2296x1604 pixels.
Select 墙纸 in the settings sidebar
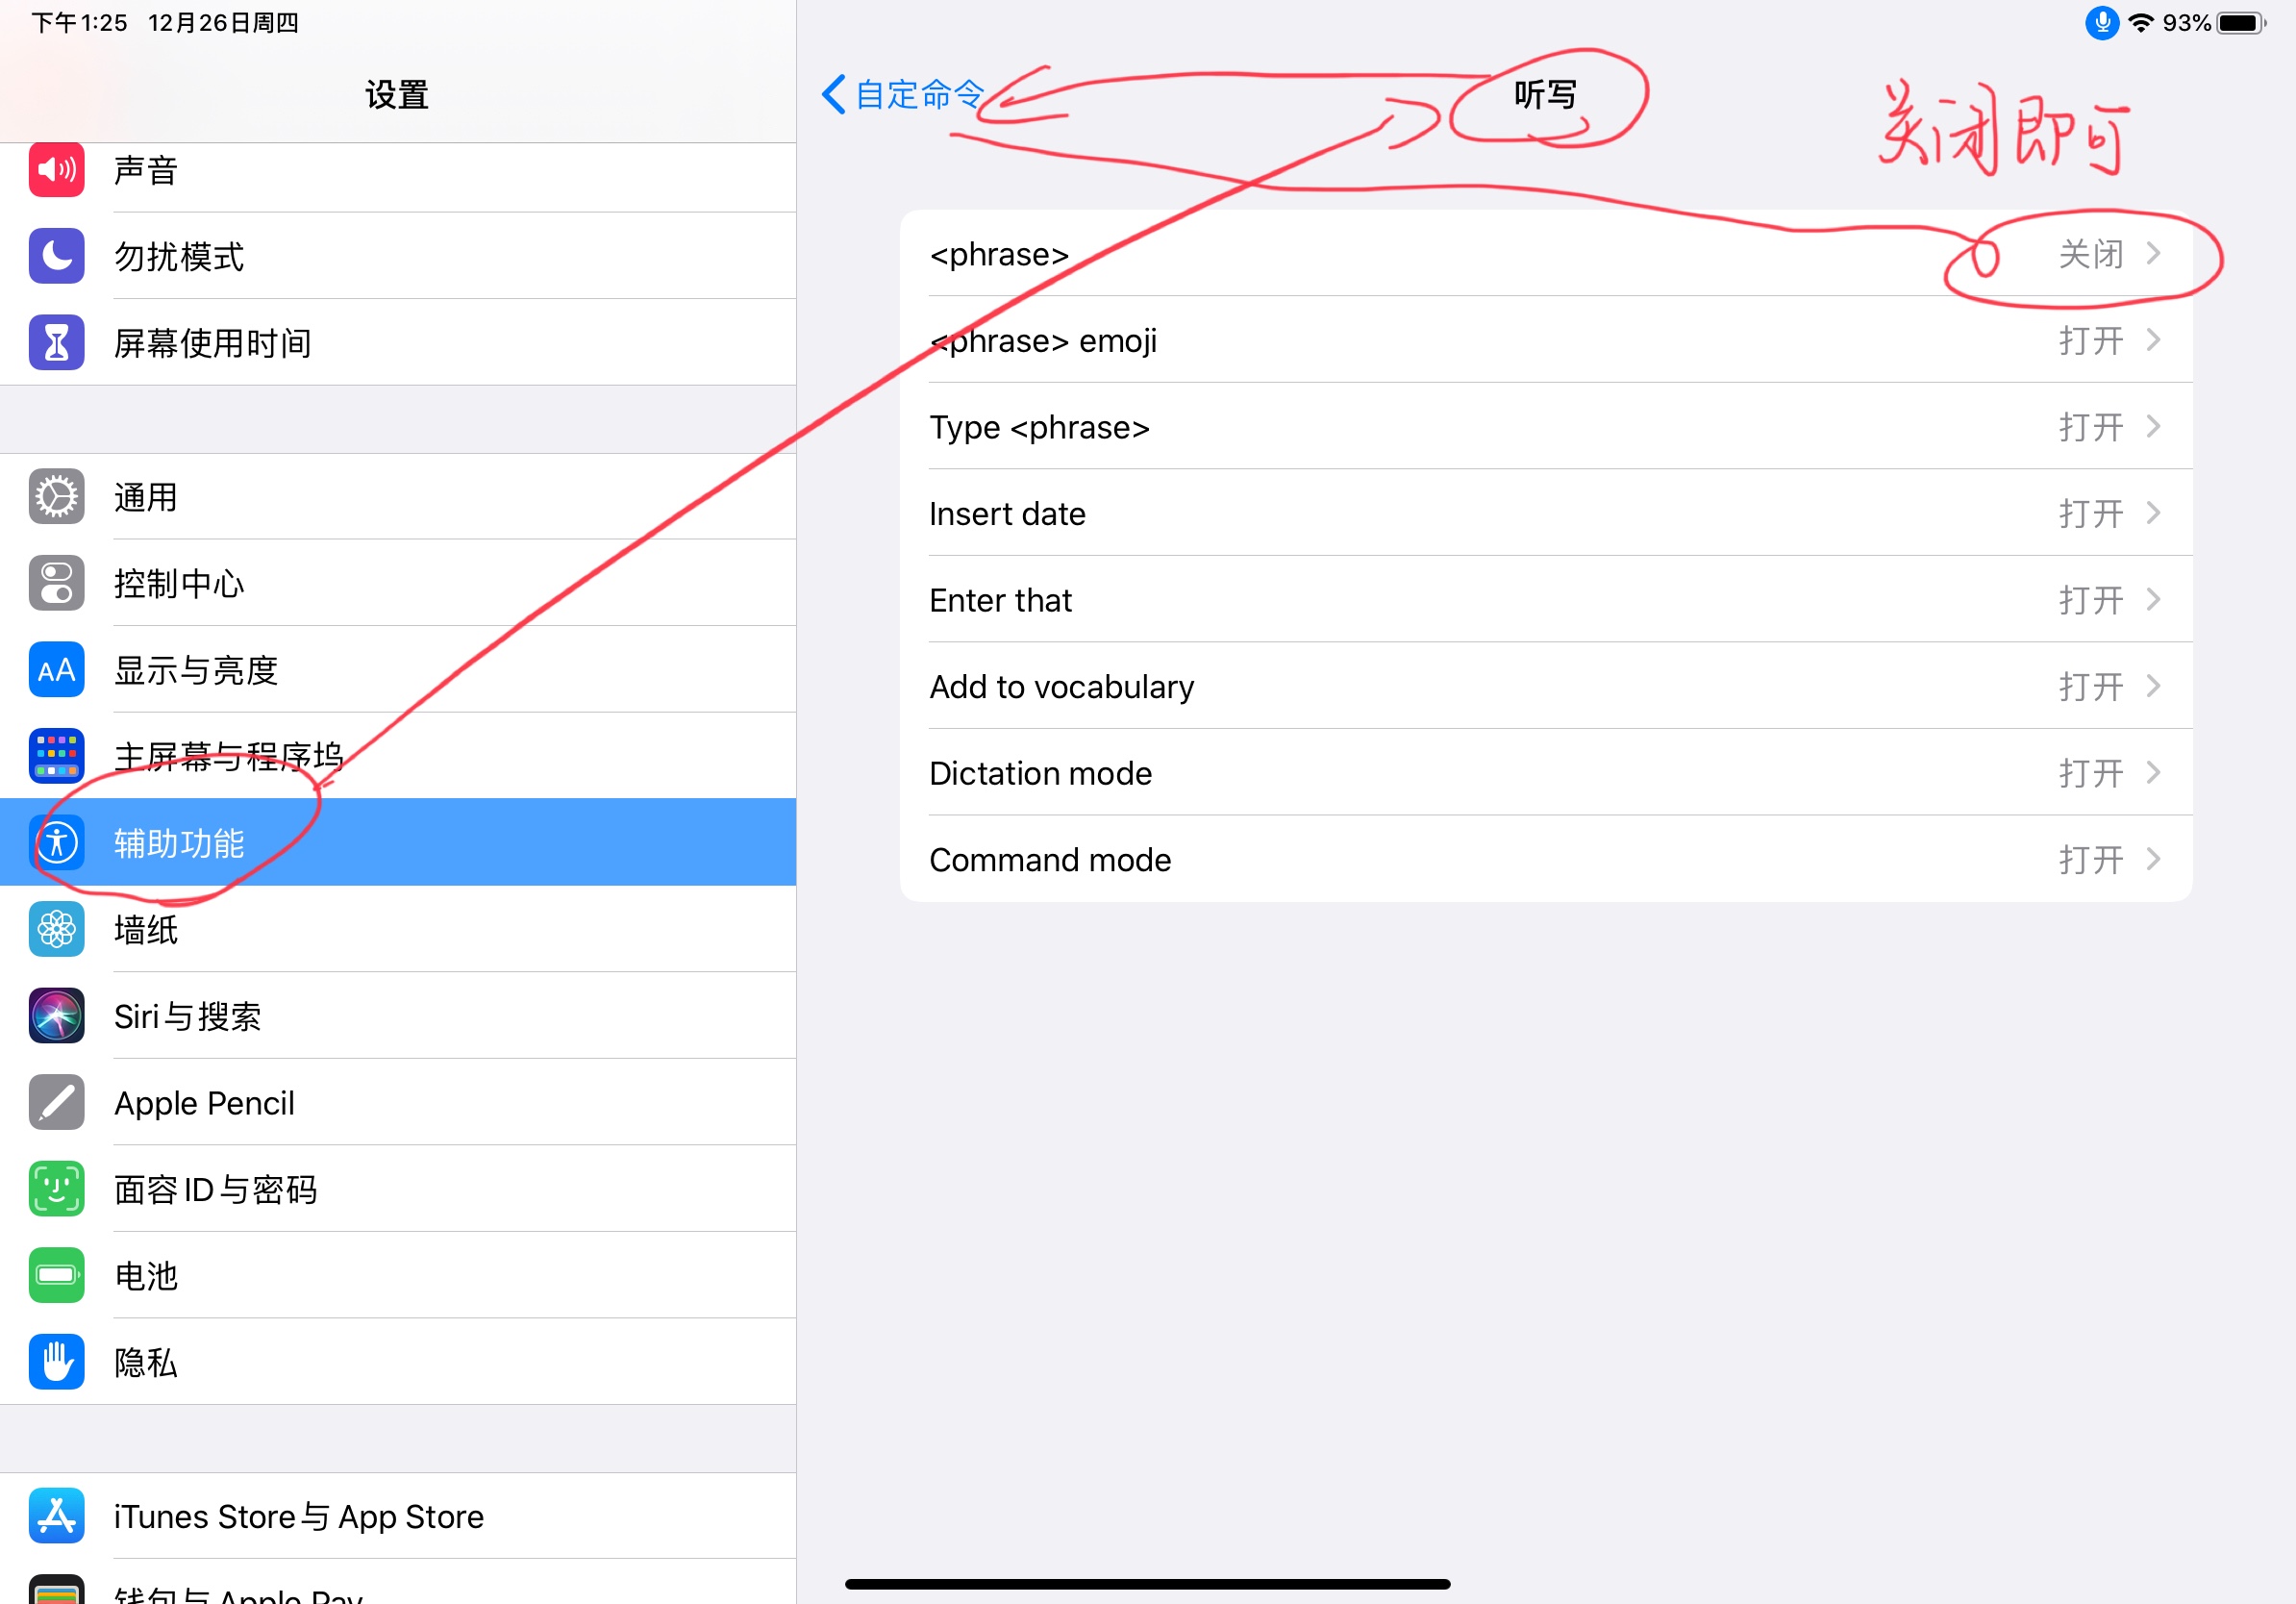(x=398, y=929)
